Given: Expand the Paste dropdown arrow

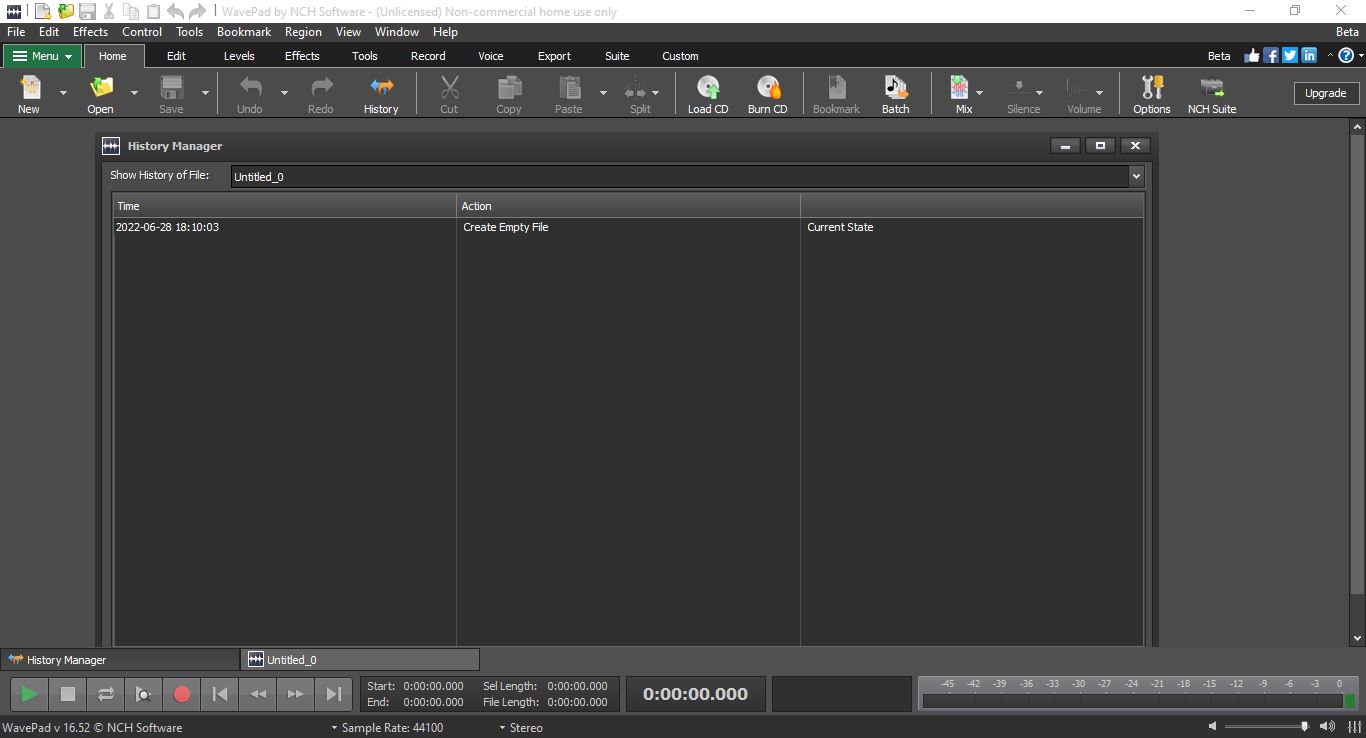Looking at the screenshot, I should (x=603, y=93).
